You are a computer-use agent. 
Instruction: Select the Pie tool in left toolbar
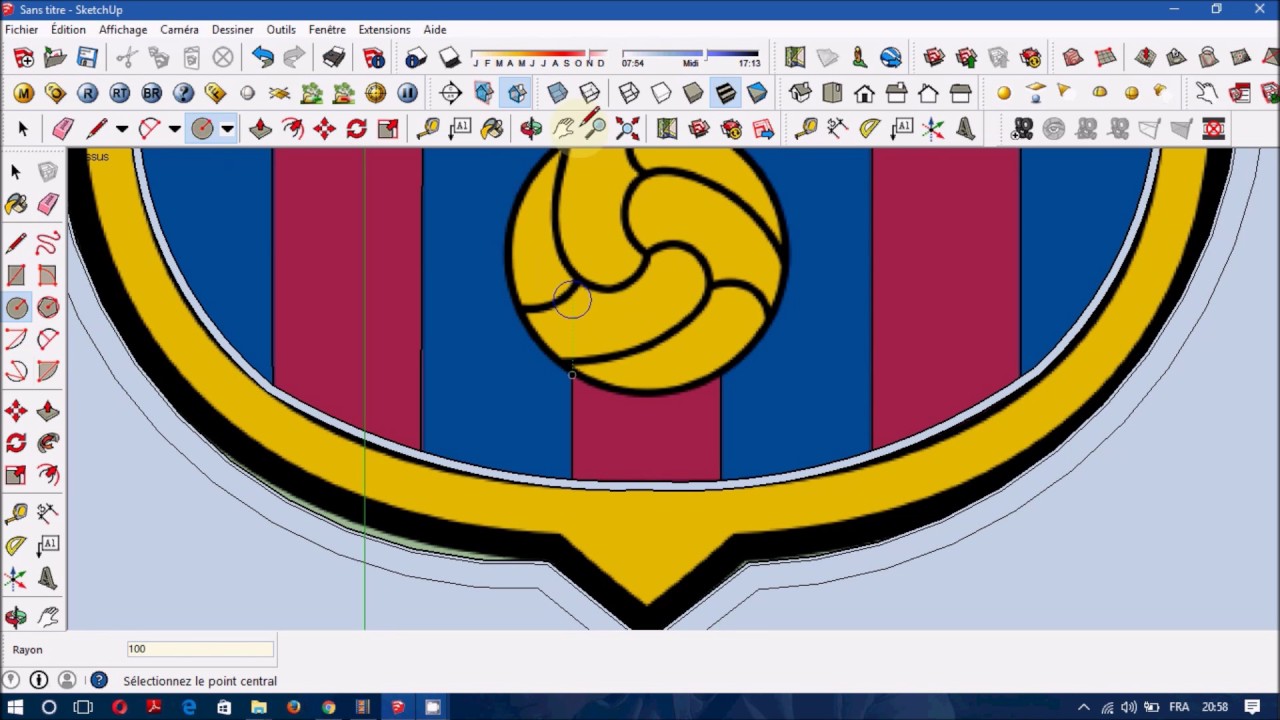point(48,371)
